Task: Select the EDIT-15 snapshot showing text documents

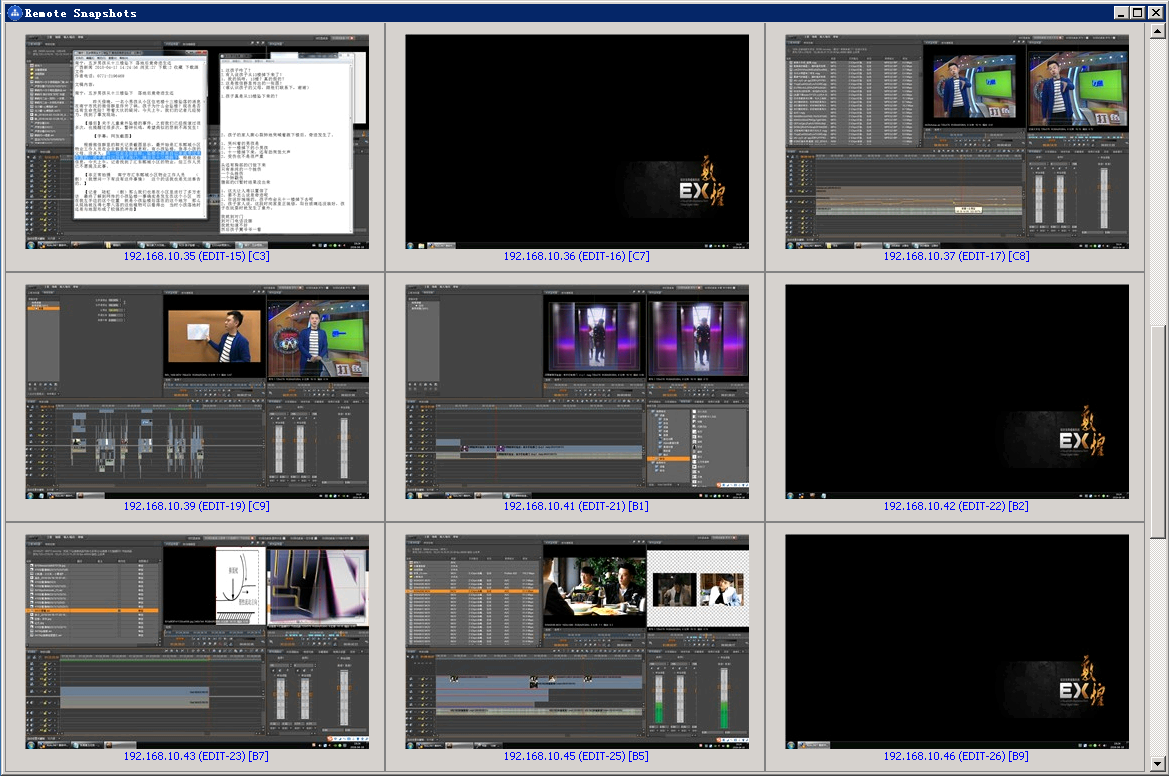Action: point(197,141)
